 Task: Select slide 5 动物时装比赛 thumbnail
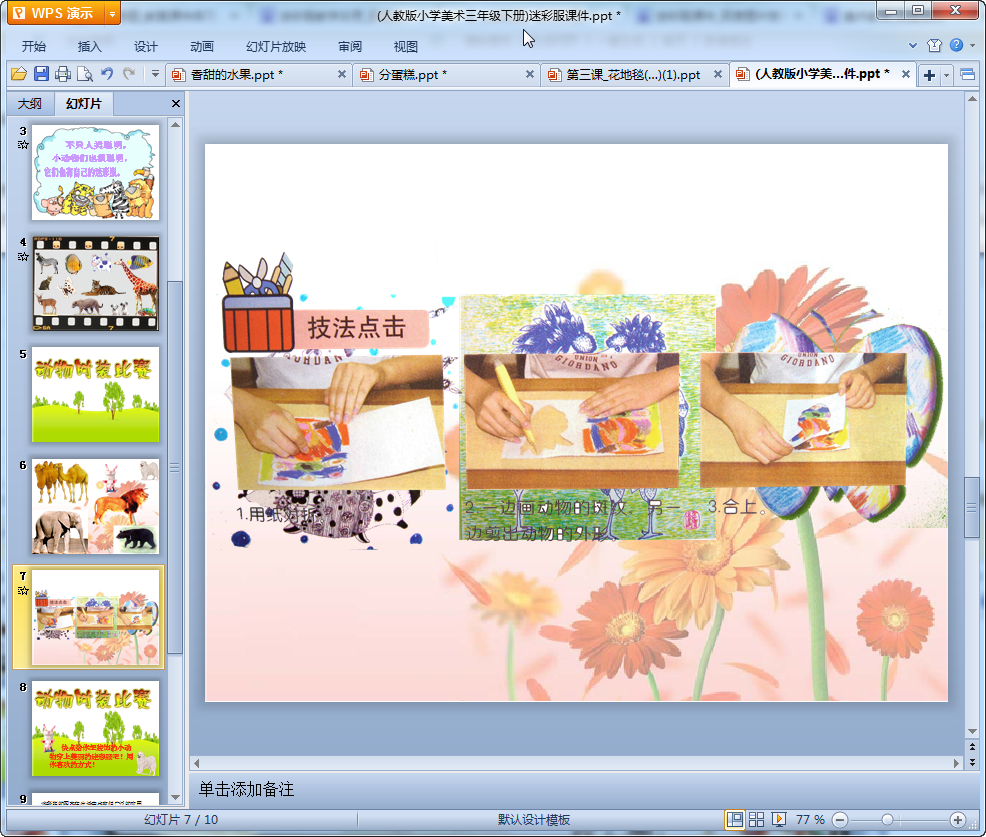click(96, 394)
